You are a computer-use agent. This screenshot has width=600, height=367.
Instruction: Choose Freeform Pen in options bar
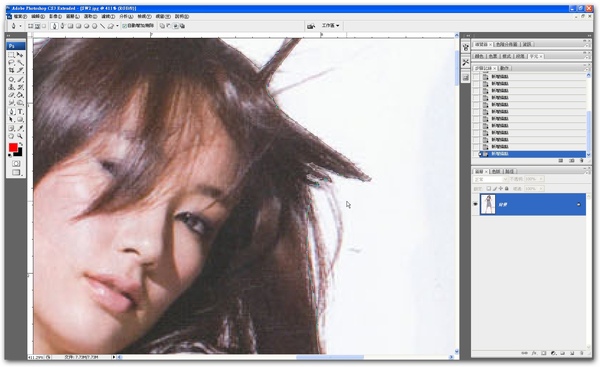(x=62, y=26)
